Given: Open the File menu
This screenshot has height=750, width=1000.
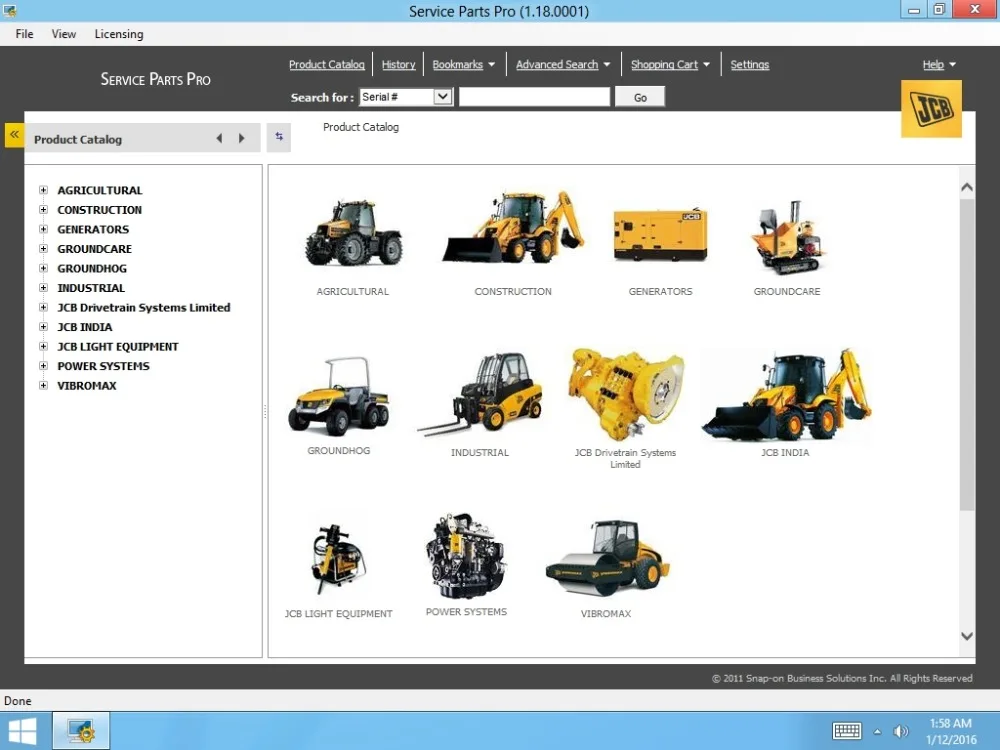Looking at the screenshot, I should 24,34.
